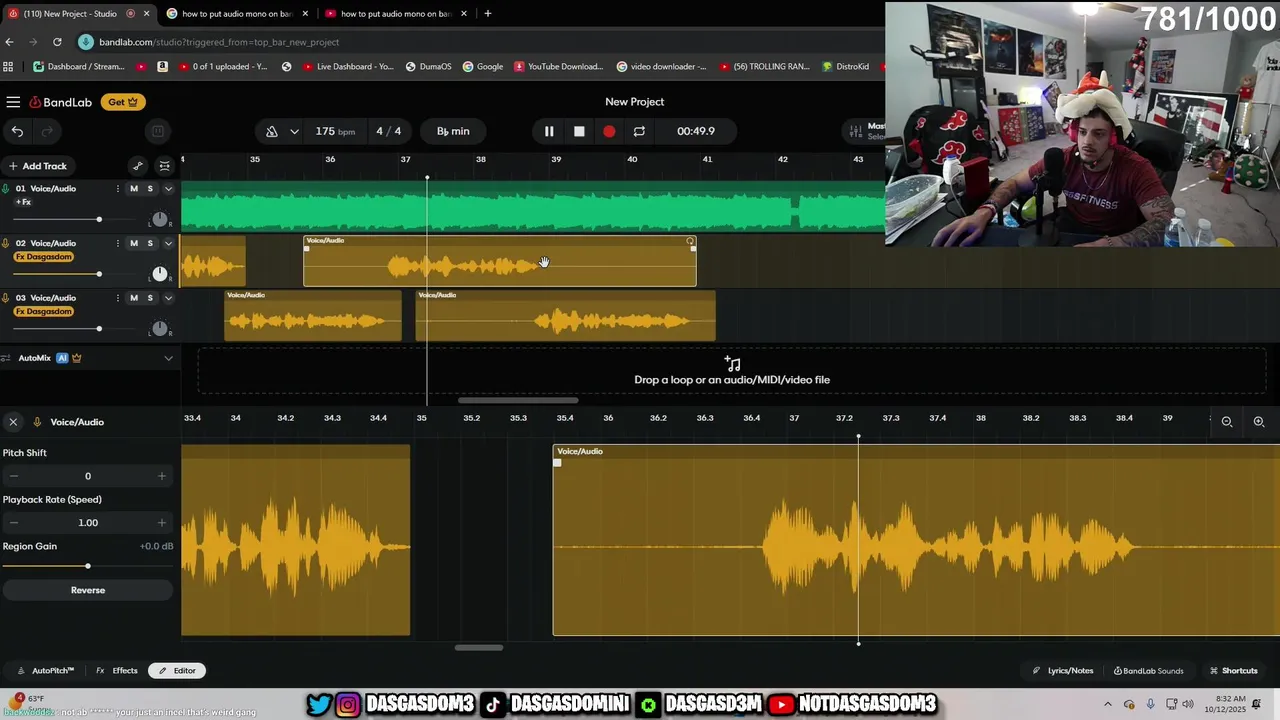Image resolution: width=1280 pixels, height=720 pixels.
Task: Open the metronome options dropdown
Action: [x=294, y=131]
